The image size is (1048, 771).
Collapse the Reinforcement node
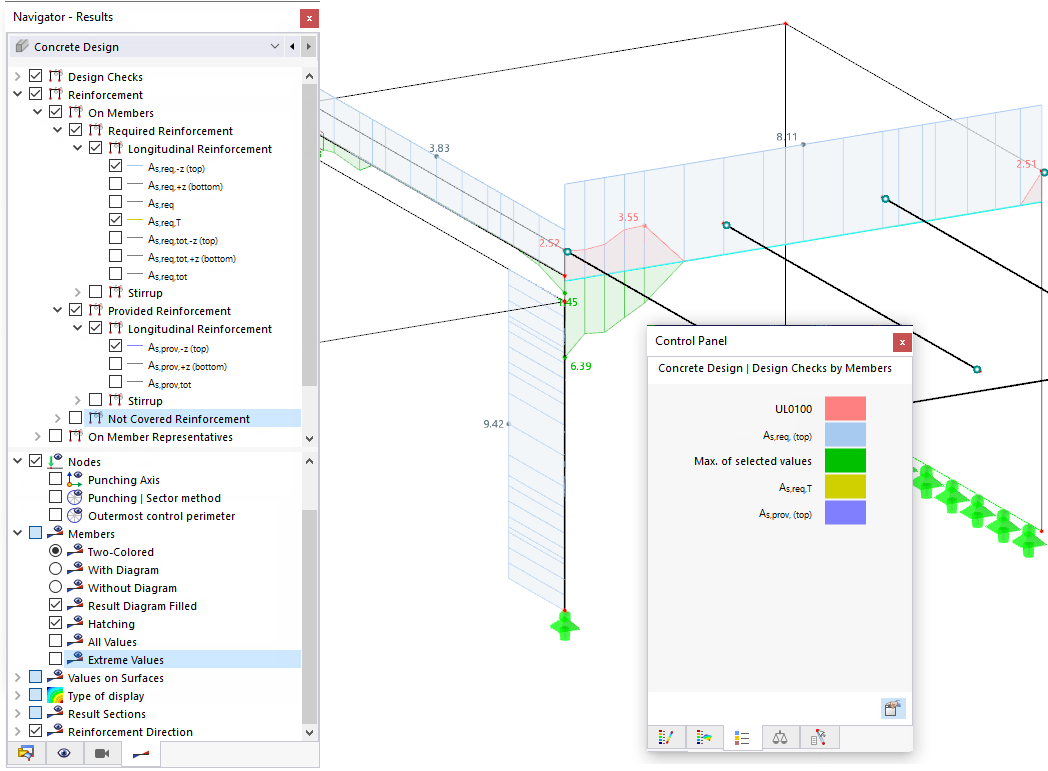(x=17, y=94)
